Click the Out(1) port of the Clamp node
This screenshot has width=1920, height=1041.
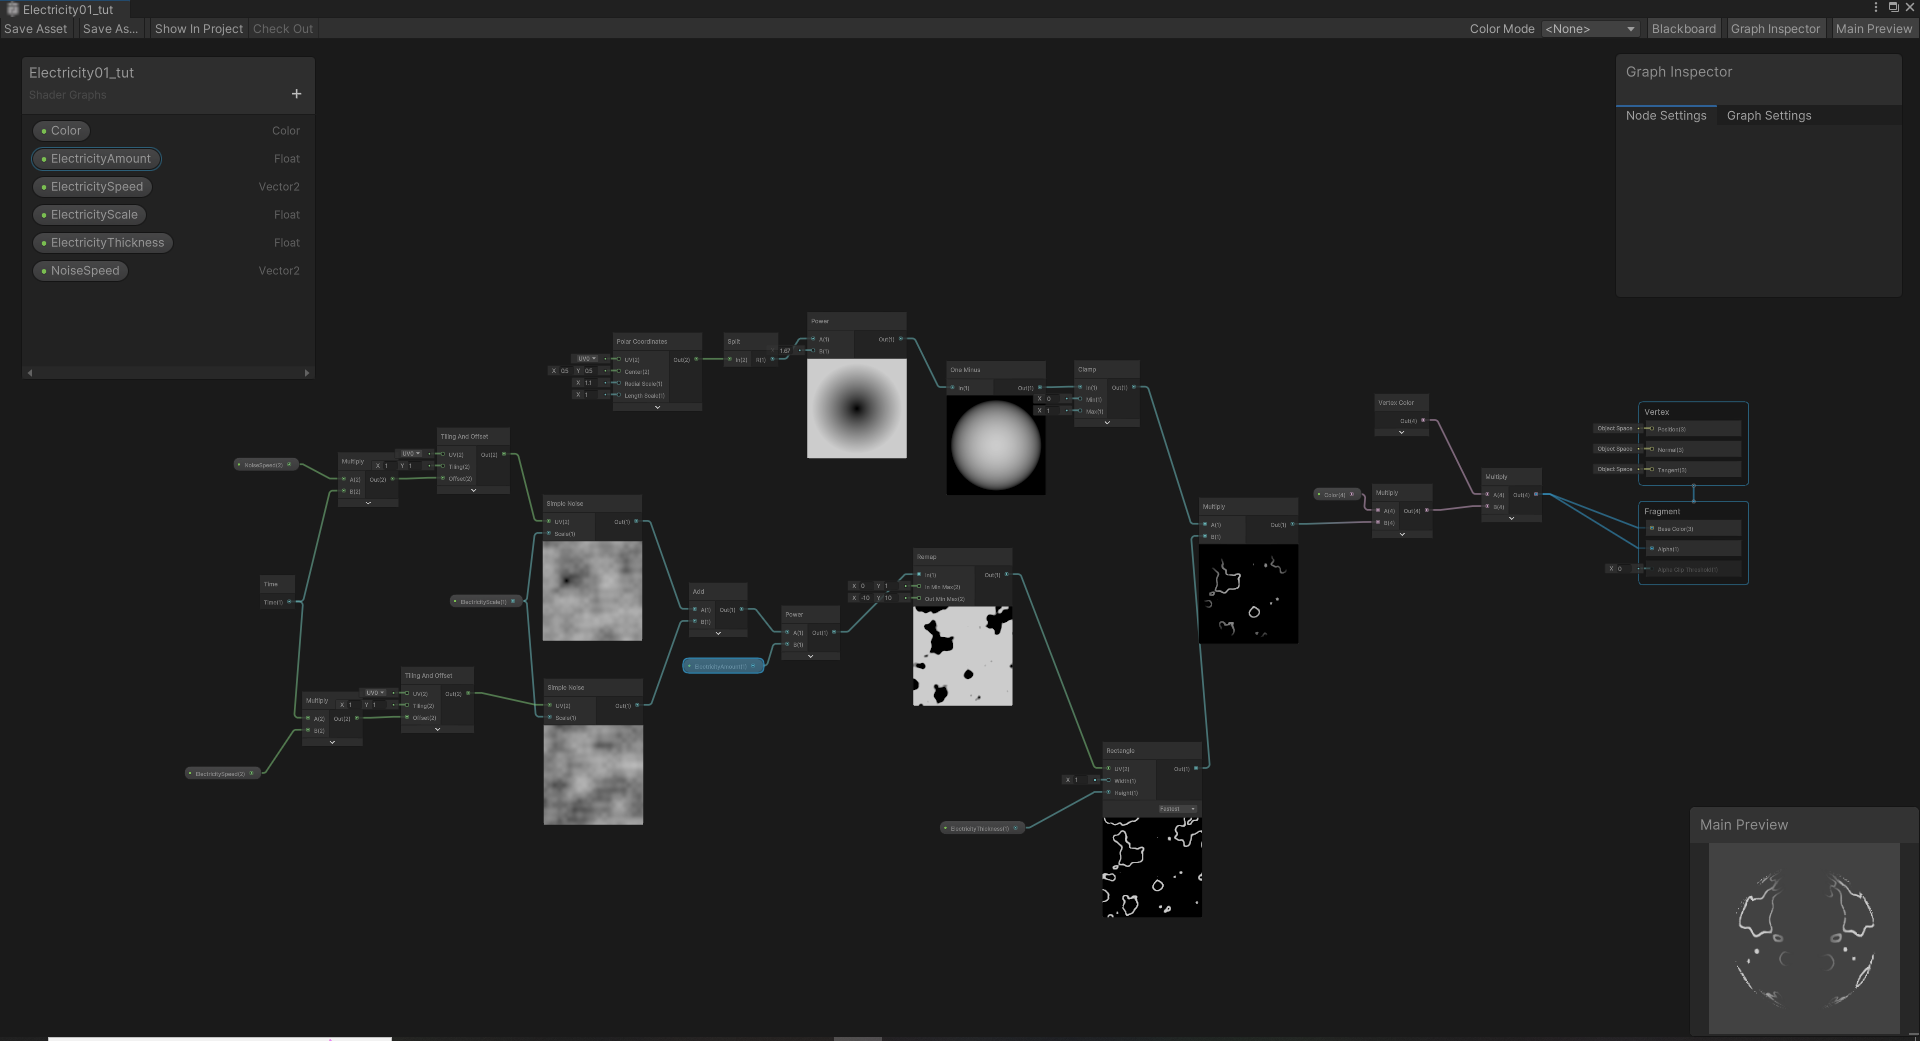(x=1133, y=387)
